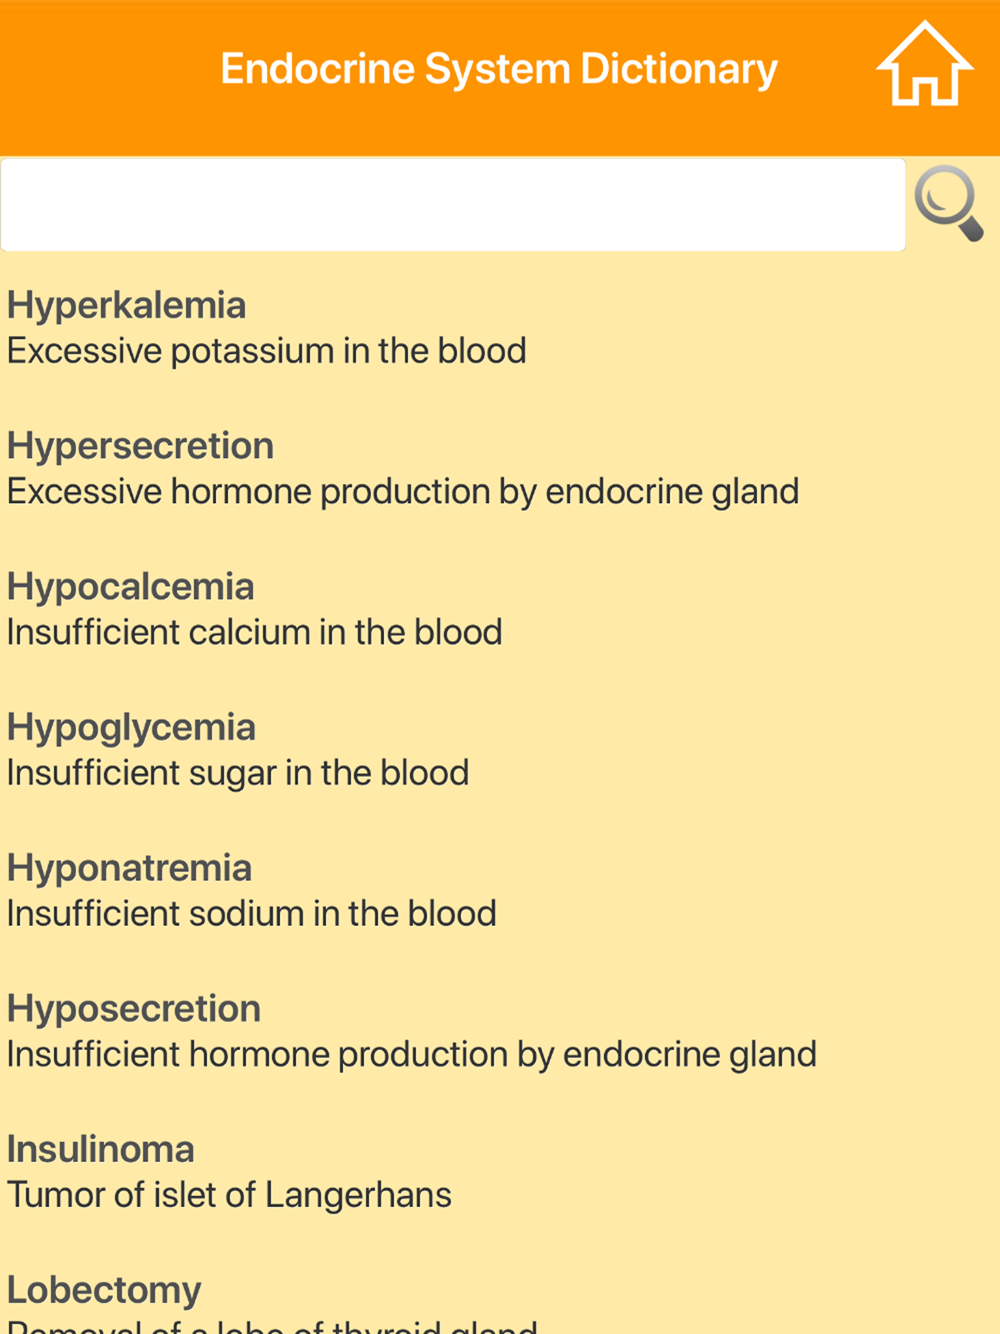Viewport: 1000px width, 1334px height.
Task: Select the Hyposecretion term
Action: 134,1009
